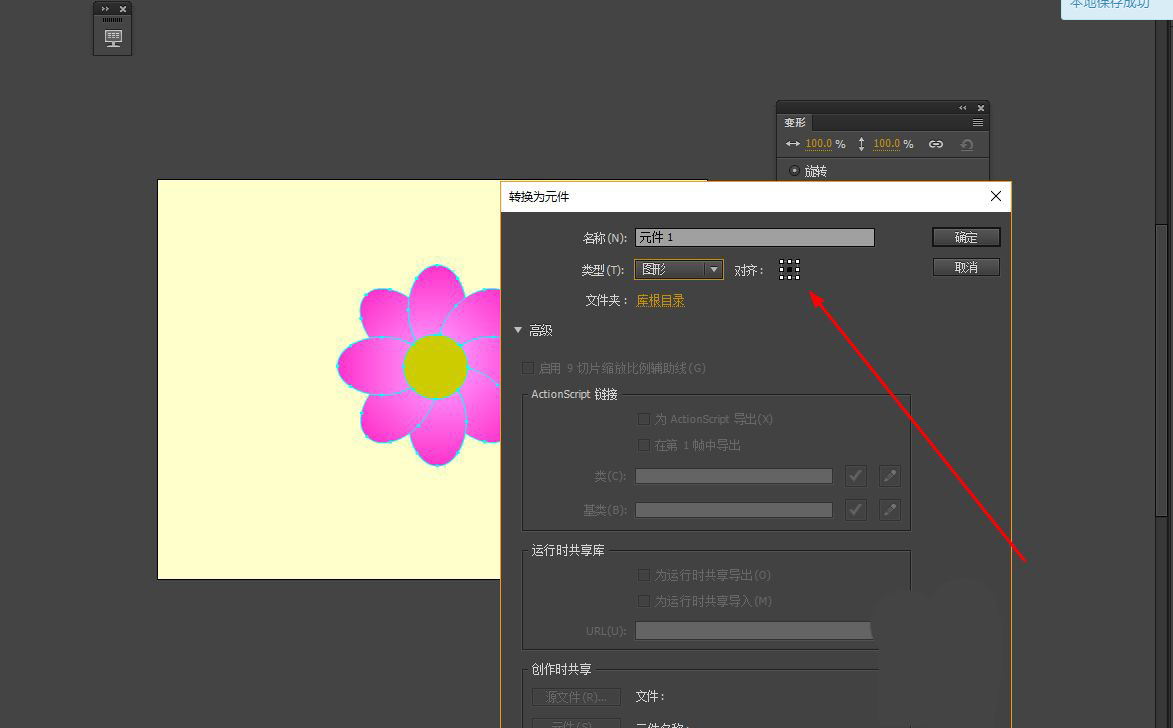Close the 变形 transform panel
Screen dimensions: 1173x728
(981, 108)
